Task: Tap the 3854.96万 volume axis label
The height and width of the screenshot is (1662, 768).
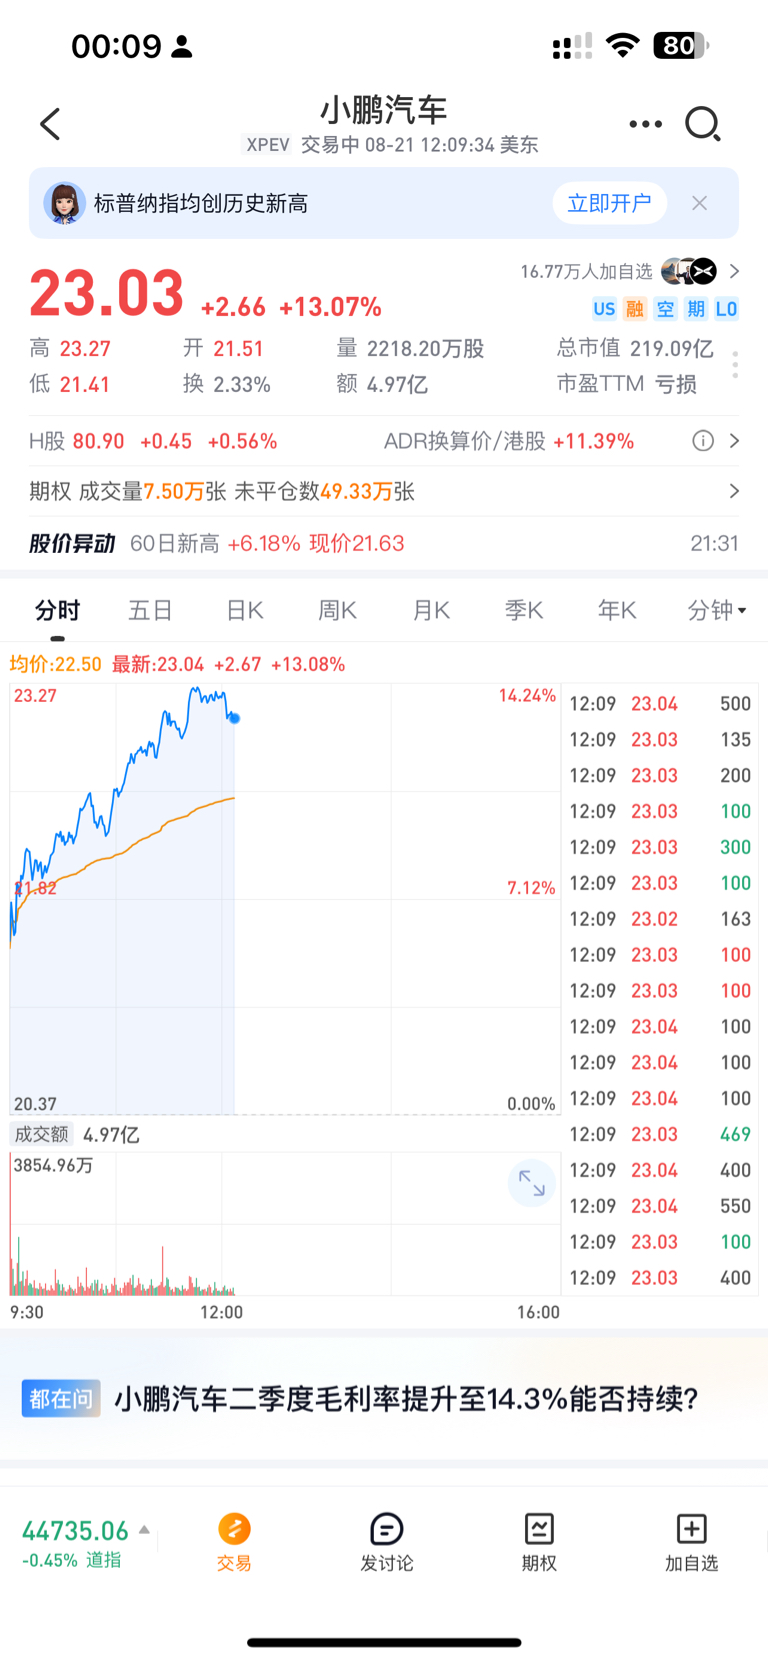Action: (53, 1165)
